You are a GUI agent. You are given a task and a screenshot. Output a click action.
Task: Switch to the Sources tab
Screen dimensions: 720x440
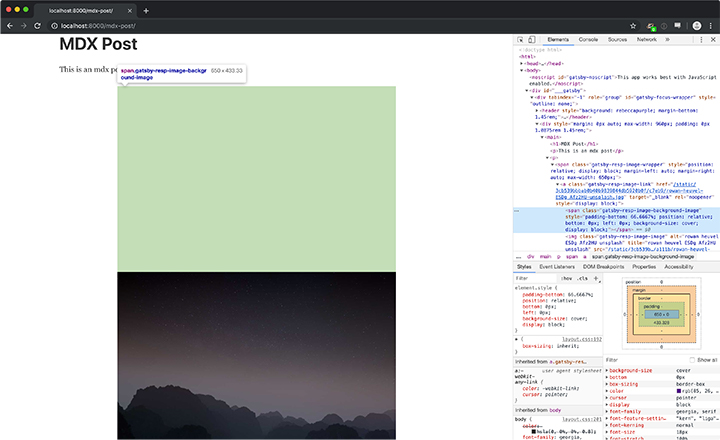click(x=617, y=40)
